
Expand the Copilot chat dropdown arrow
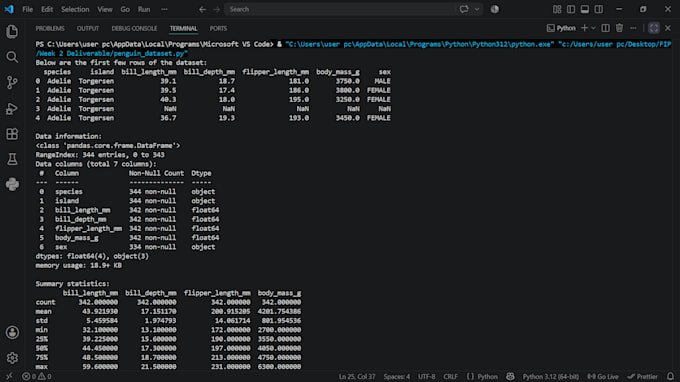tap(477, 9)
